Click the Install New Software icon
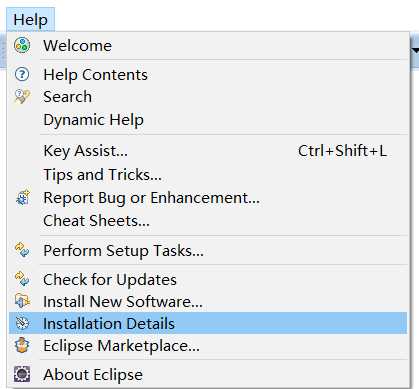Viewport: 419px width, 389px height. [22, 301]
